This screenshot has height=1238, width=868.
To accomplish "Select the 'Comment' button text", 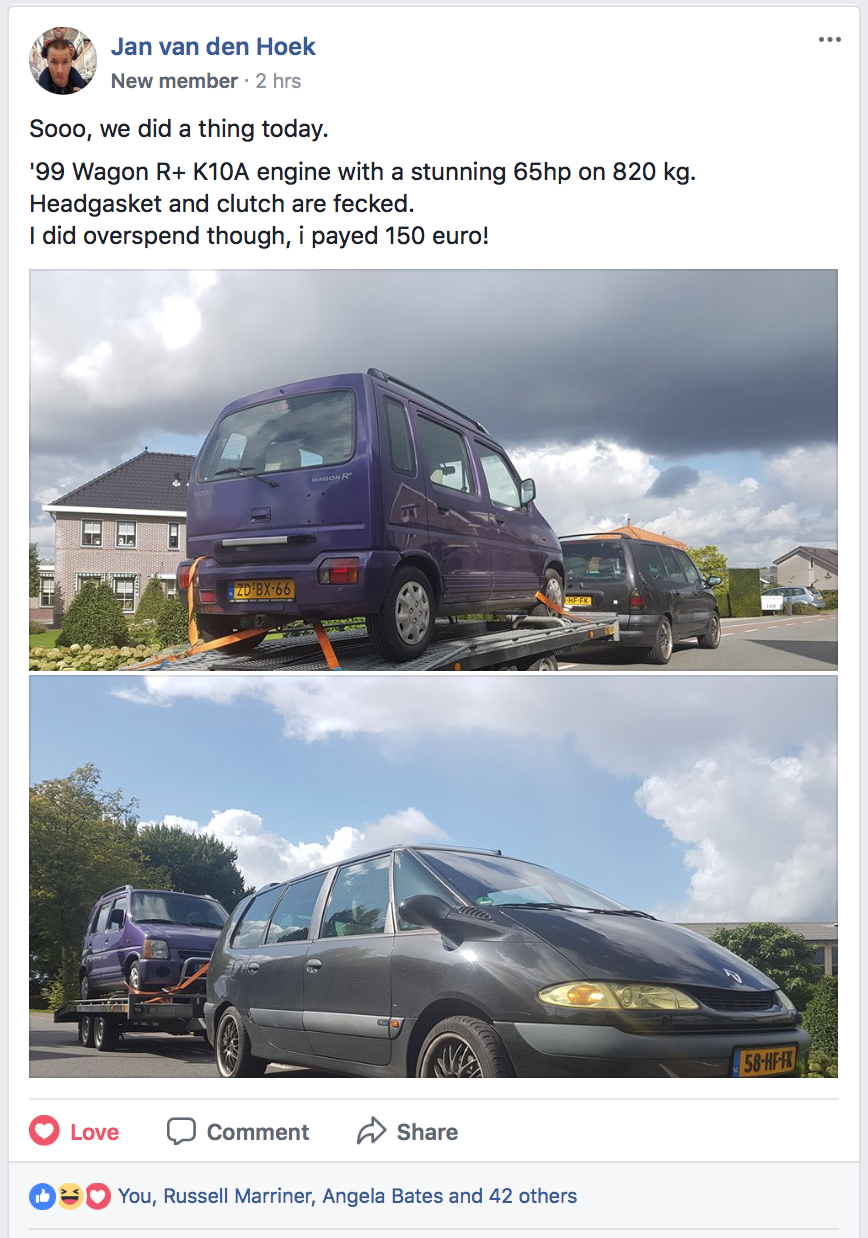I will pyautogui.click(x=258, y=1132).
